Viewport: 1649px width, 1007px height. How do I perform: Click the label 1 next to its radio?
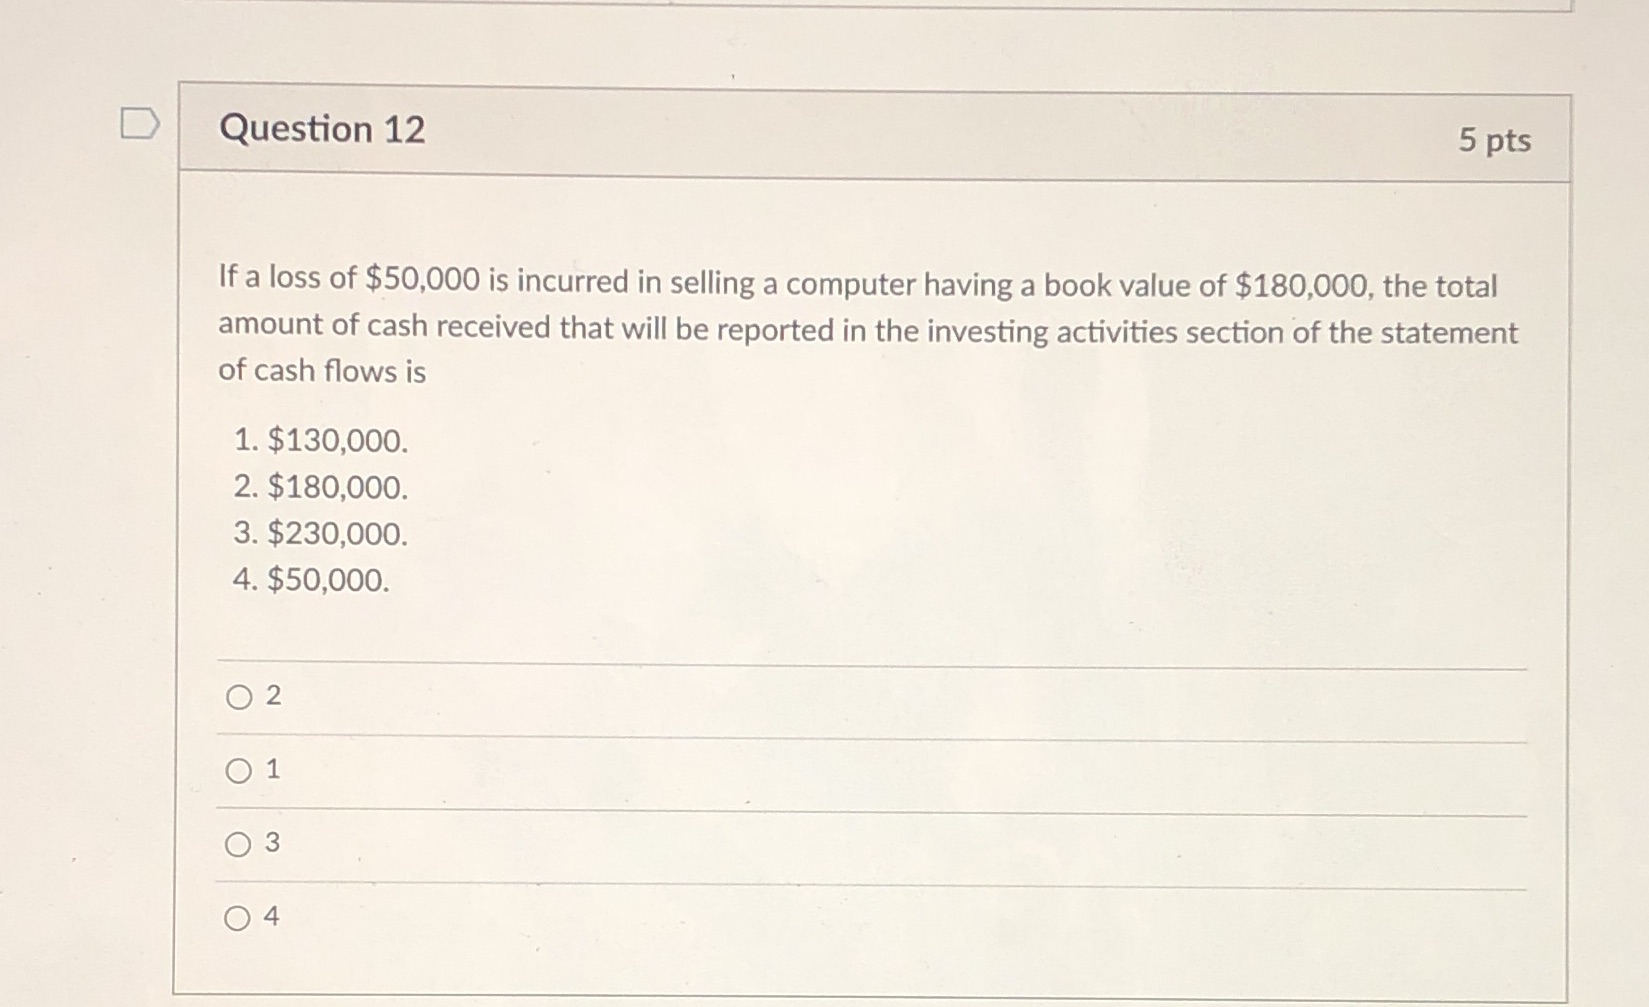pos(271,769)
